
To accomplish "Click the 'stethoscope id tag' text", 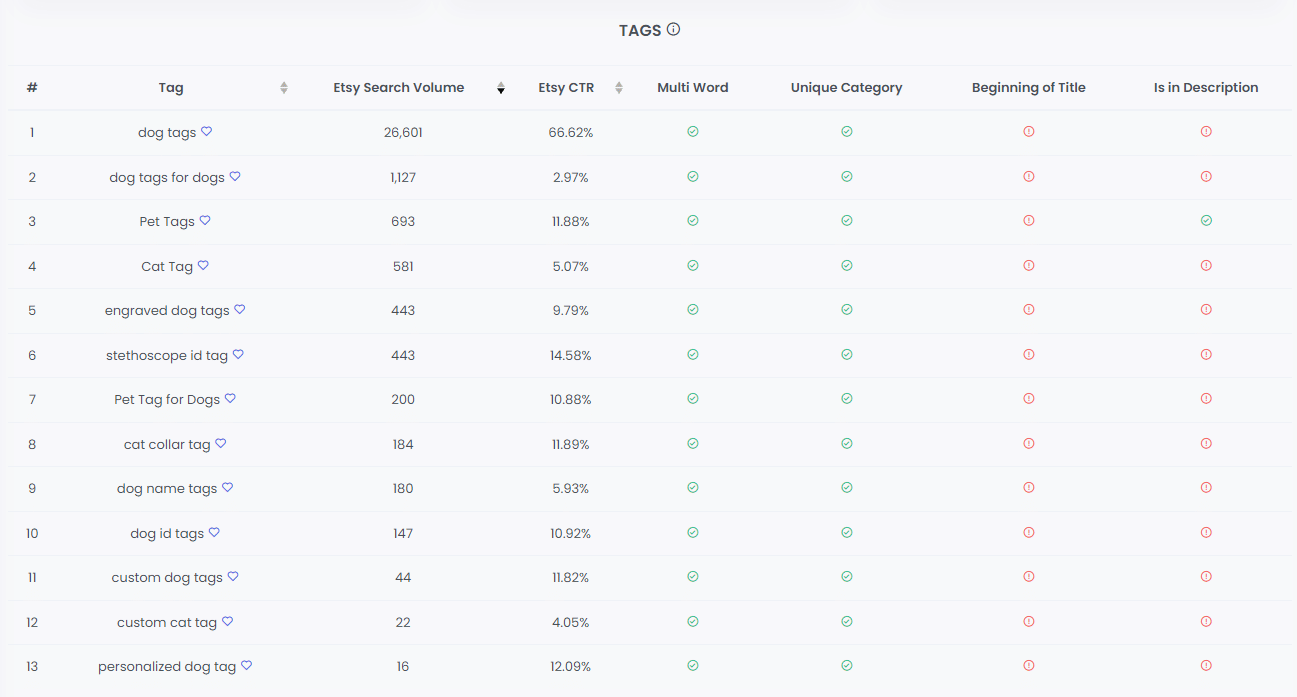I will pos(167,355).
